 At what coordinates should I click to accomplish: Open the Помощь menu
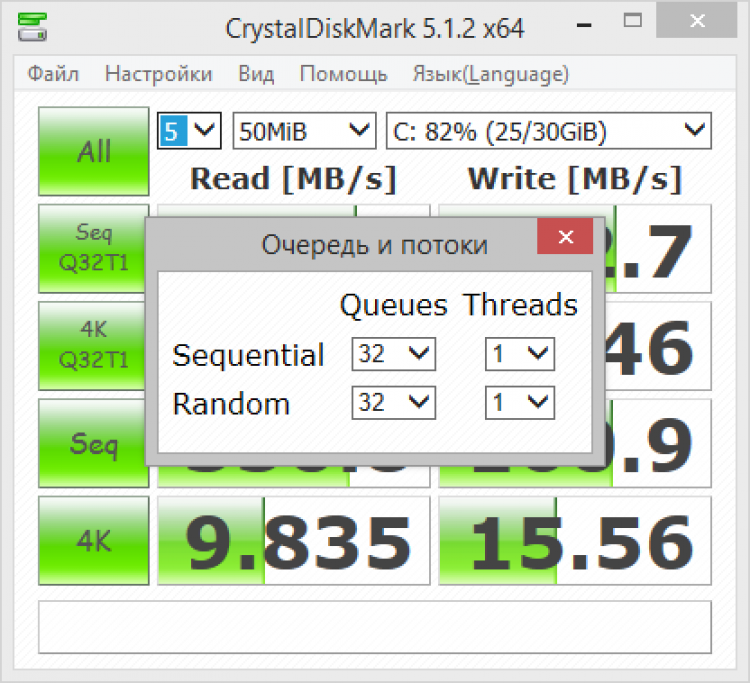click(x=343, y=74)
